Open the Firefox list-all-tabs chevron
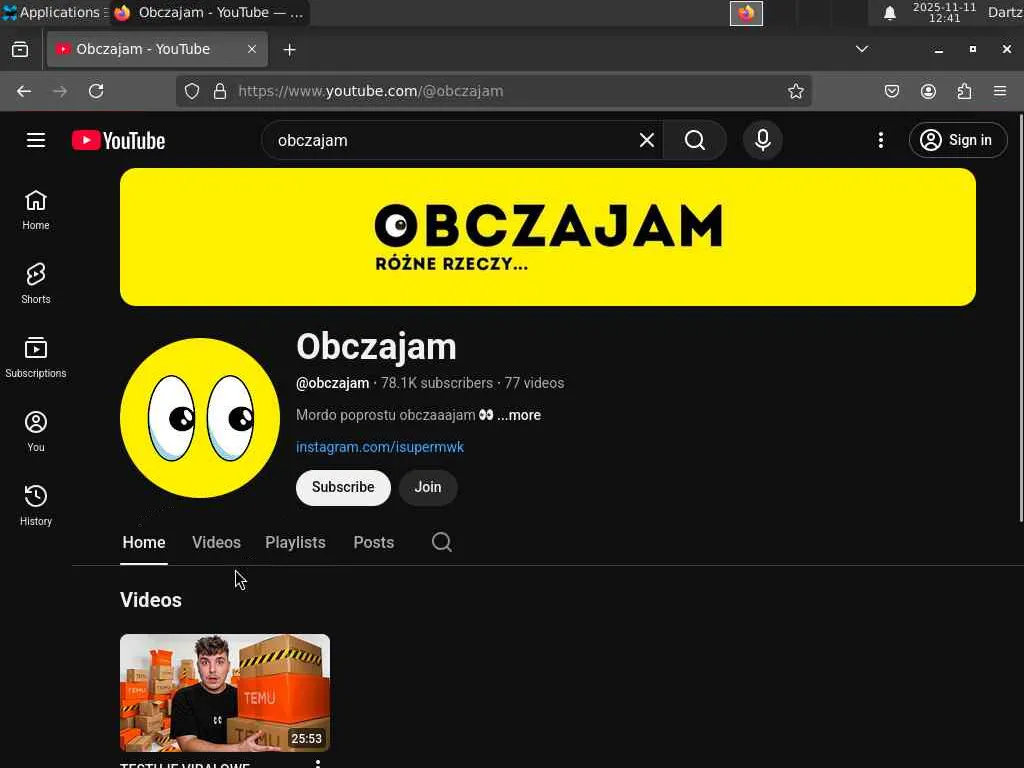Viewport: 1024px width, 768px height. point(862,49)
